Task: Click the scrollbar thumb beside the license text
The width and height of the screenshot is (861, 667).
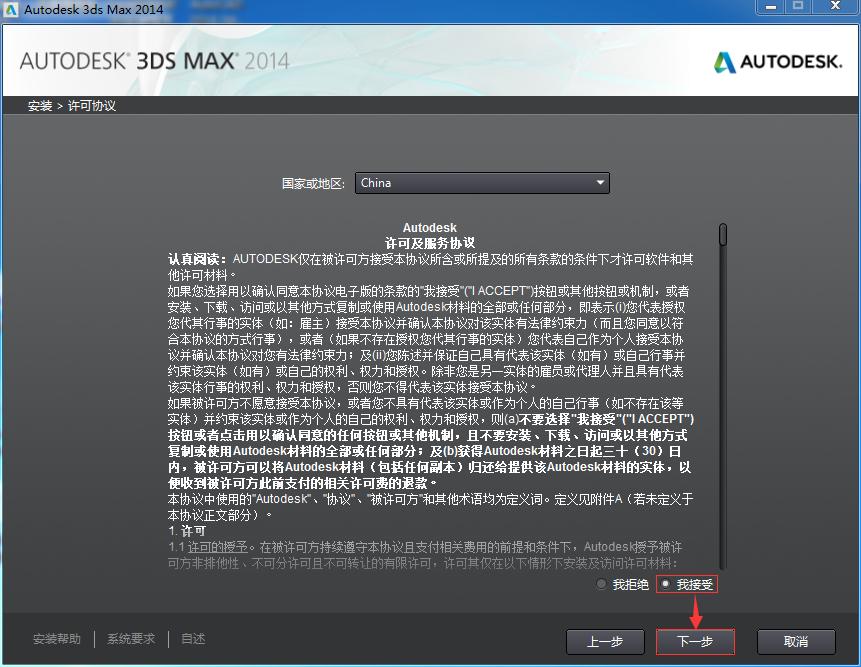Action: pyautogui.click(x=721, y=235)
